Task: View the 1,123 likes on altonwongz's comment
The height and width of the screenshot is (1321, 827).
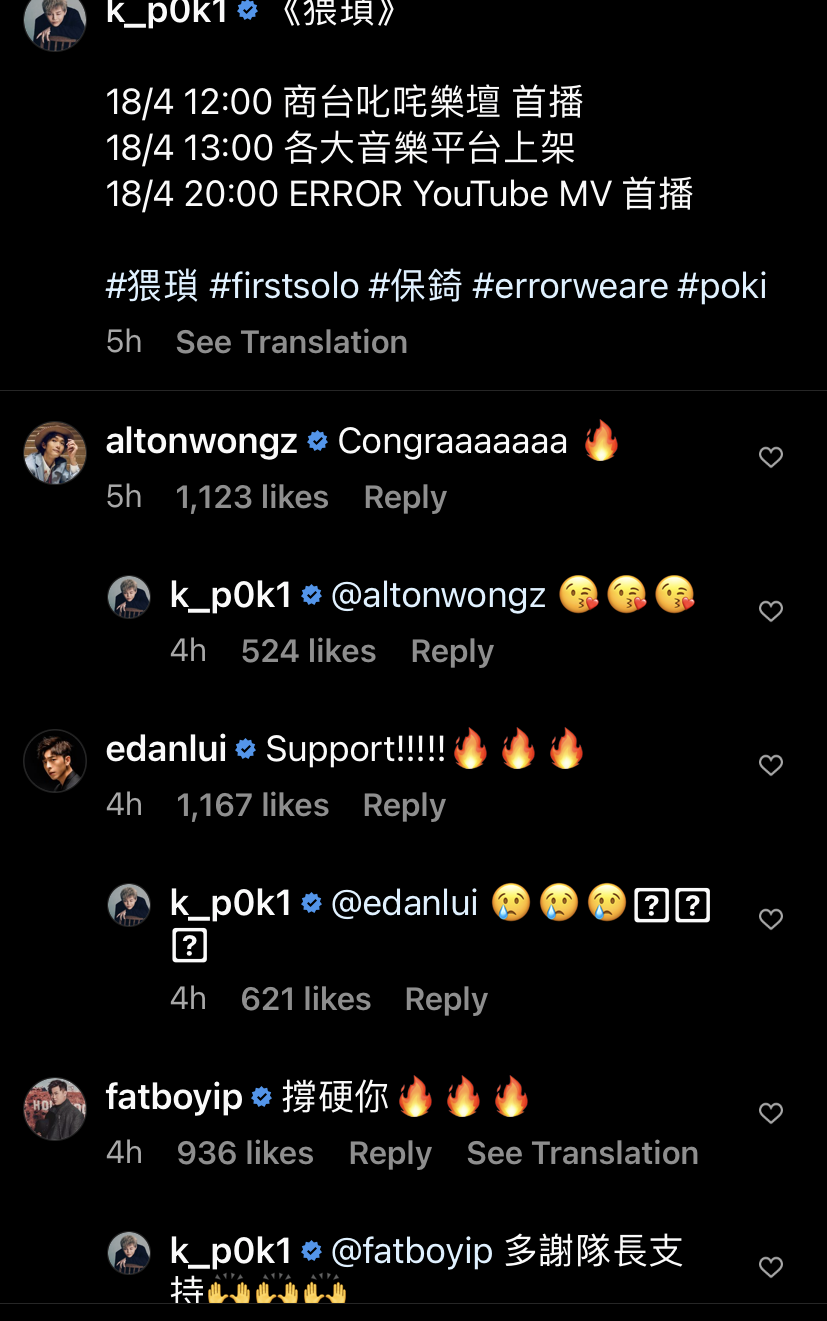Action: (x=252, y=497)
